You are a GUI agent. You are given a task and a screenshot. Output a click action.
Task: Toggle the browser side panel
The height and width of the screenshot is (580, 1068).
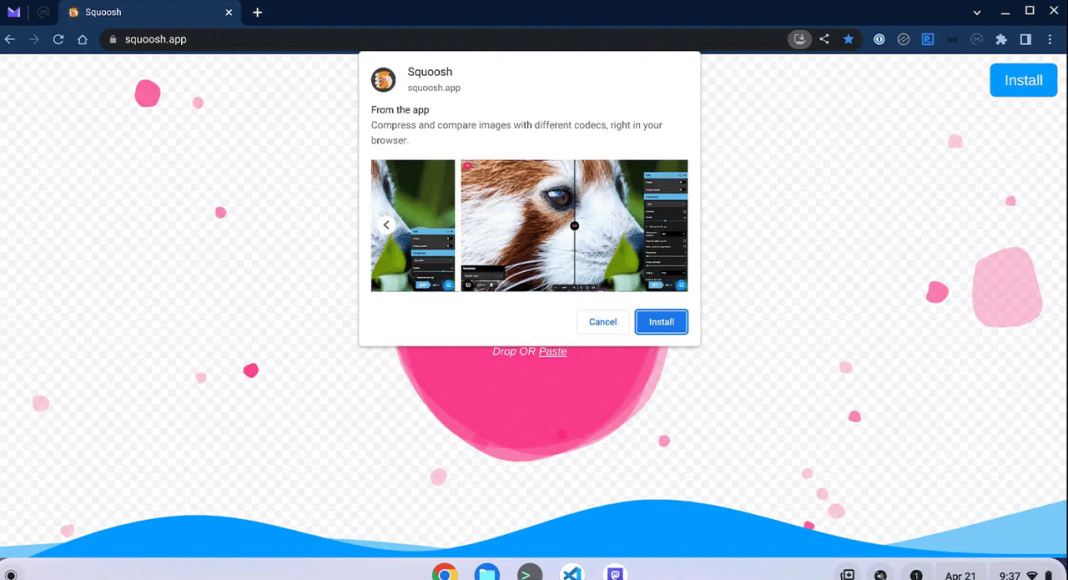coord(1025,39)
